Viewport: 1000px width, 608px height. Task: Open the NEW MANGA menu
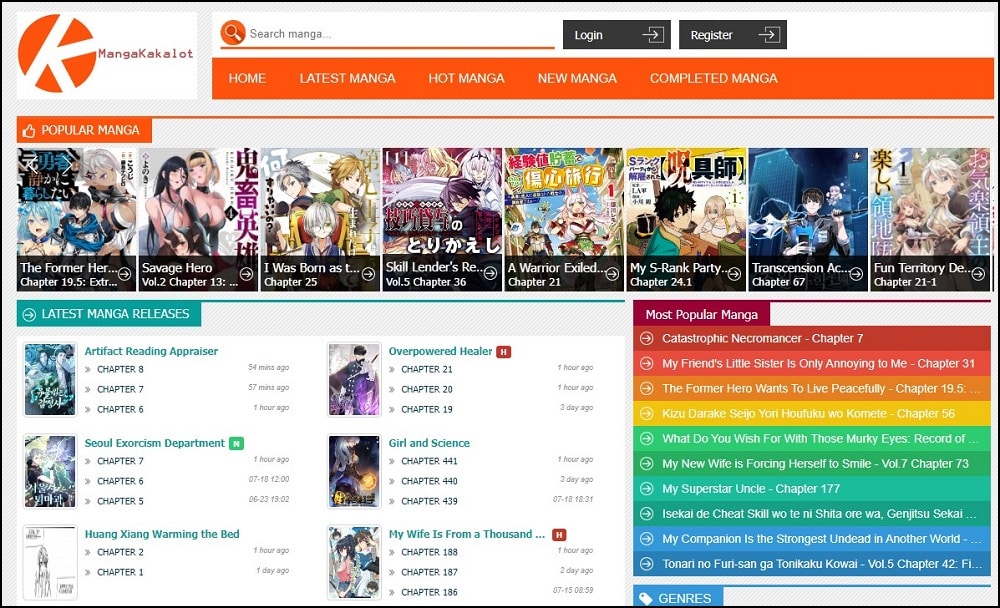tap(577, 78)
